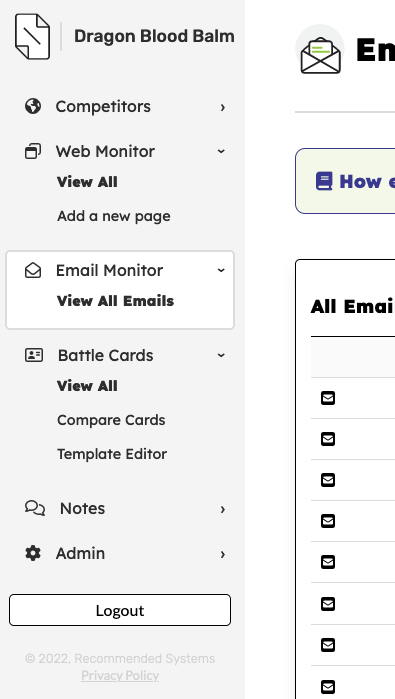The width and height of the screenshot is (395, 699).
Task: Click the ID card icon for Battle Cards
Action: click(x=34, y=355)
